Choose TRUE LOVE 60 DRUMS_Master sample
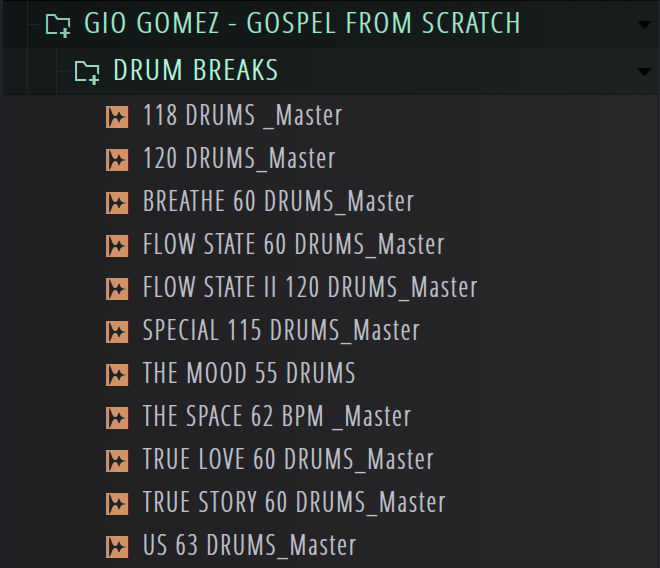This screenshot has width=660, height=568. (288, 460)
